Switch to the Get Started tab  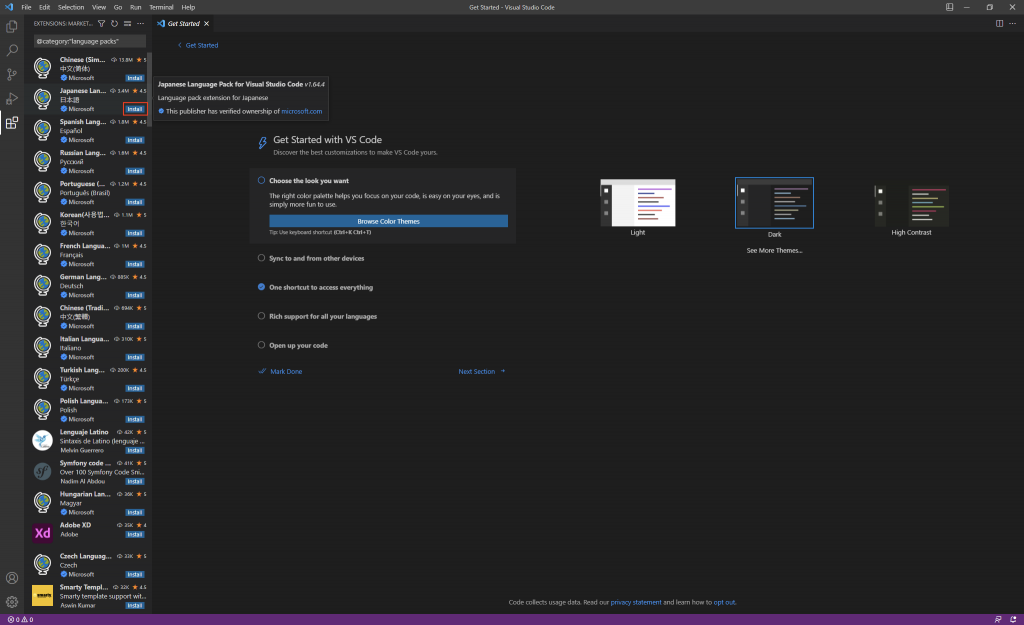click(x=182, y=24)
